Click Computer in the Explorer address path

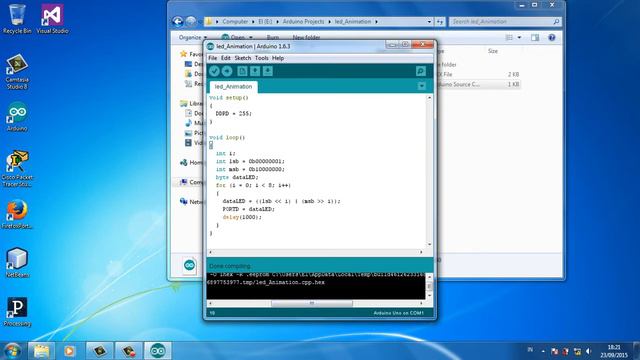(235, 21)
